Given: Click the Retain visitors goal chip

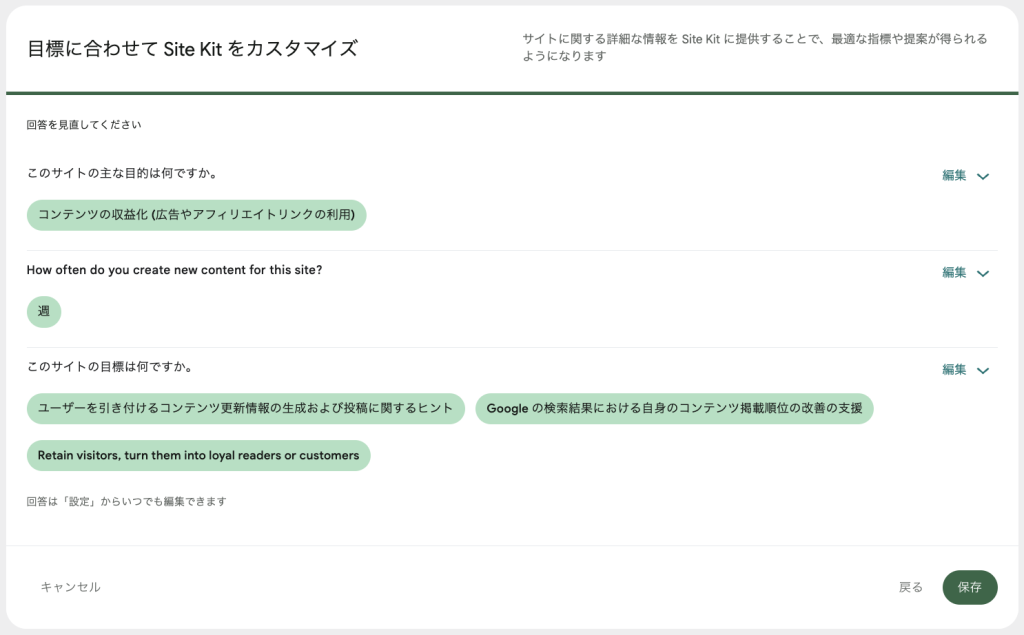Looking at the screenshot, I should (x=198, y=455).
